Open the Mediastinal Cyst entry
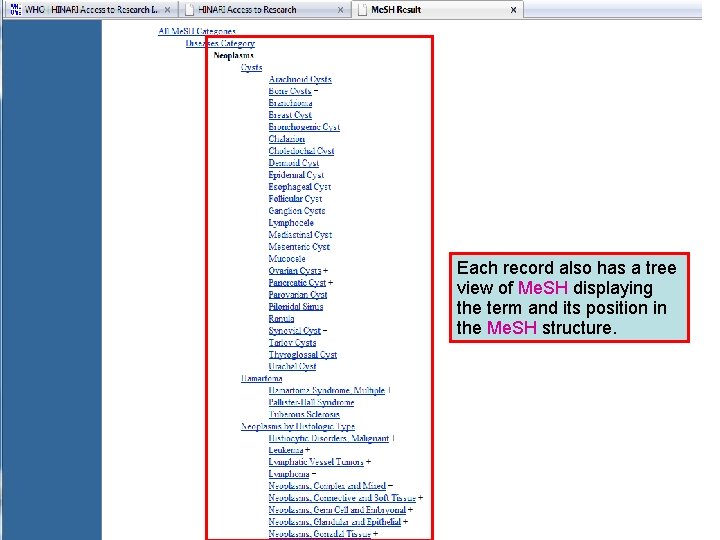Viewport: 720px width, 540px height. point(300,235)
